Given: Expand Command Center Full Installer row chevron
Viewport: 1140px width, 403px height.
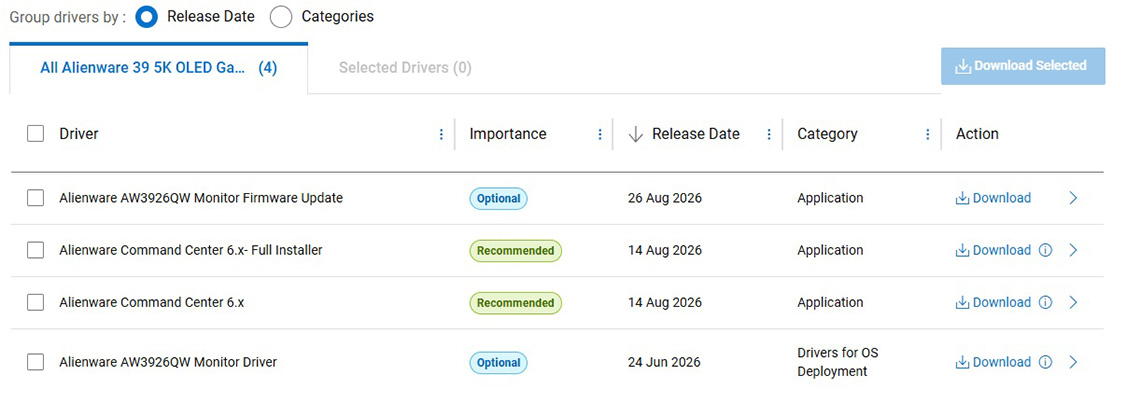Looking at the screenshot, I should click(x=1073, y=250).
